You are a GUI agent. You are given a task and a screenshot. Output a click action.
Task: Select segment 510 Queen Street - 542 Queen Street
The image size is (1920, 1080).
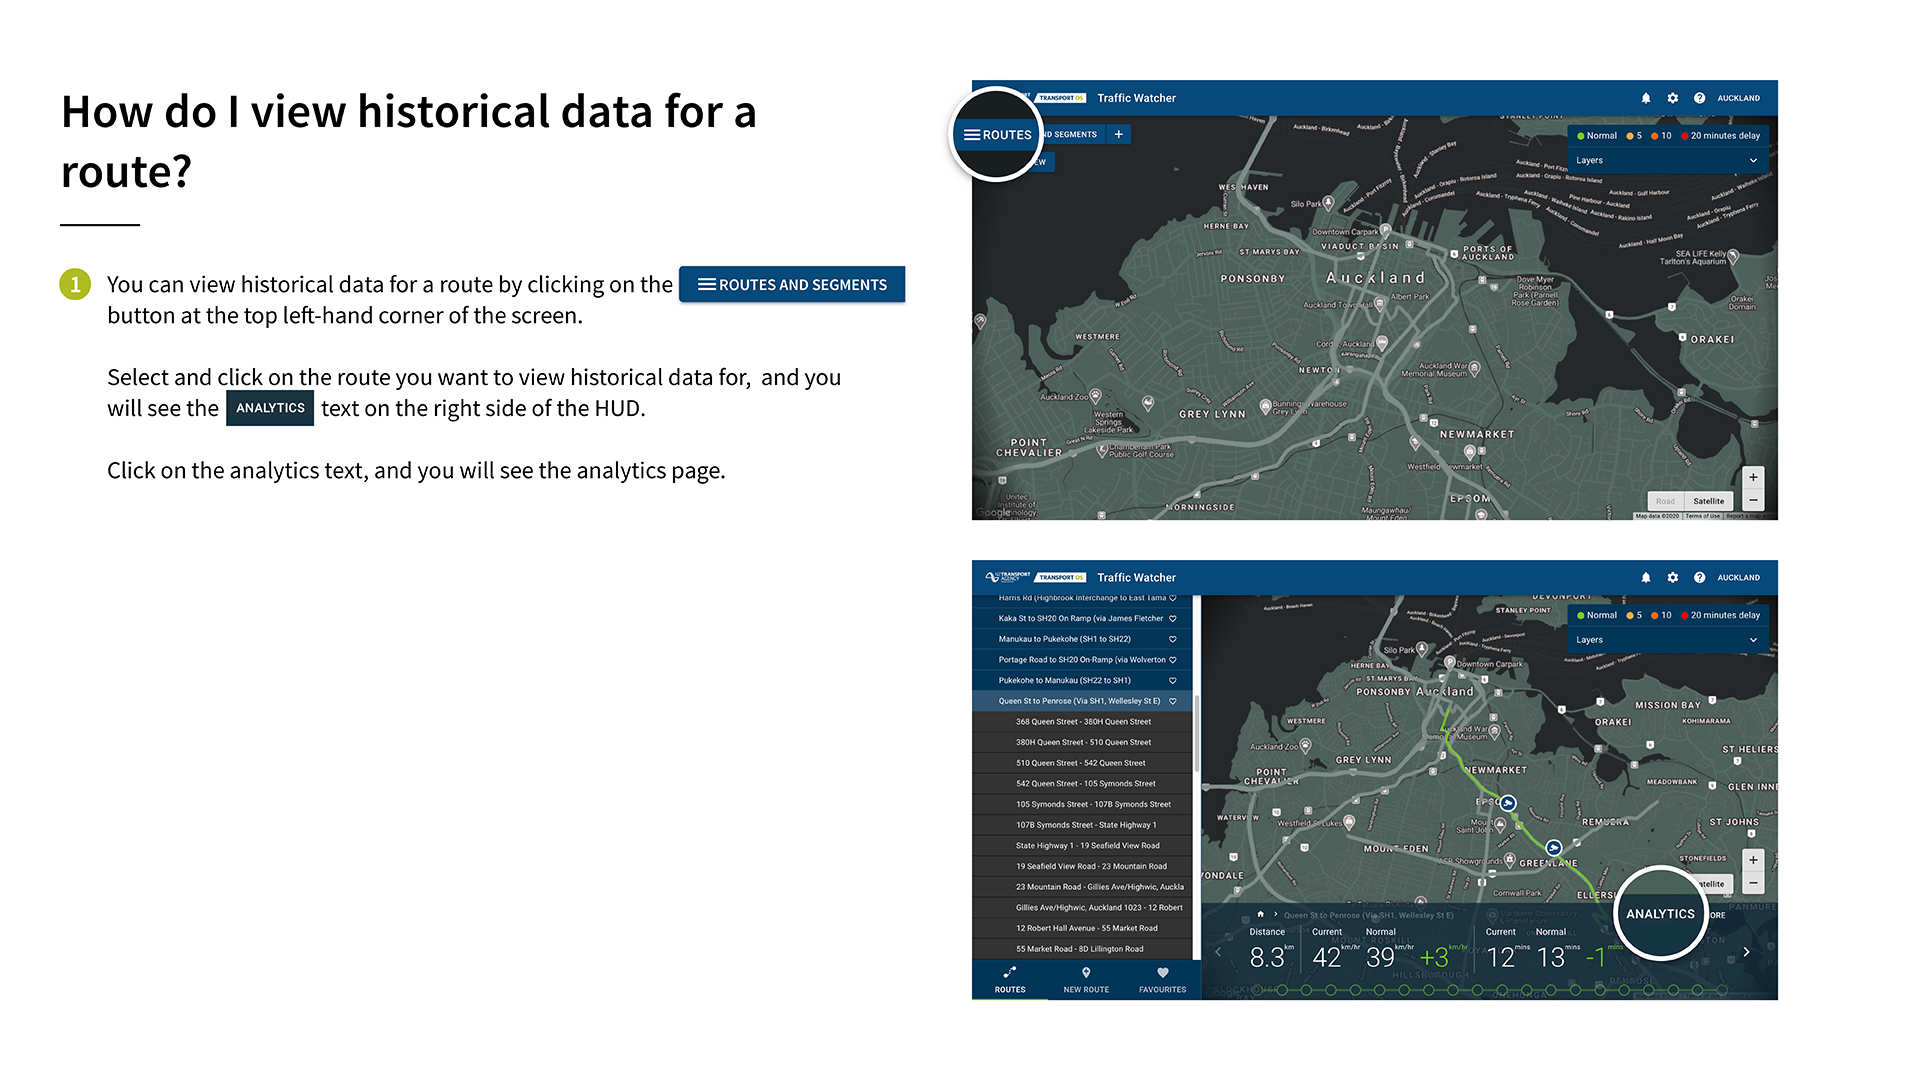[x=1082, y=763]
